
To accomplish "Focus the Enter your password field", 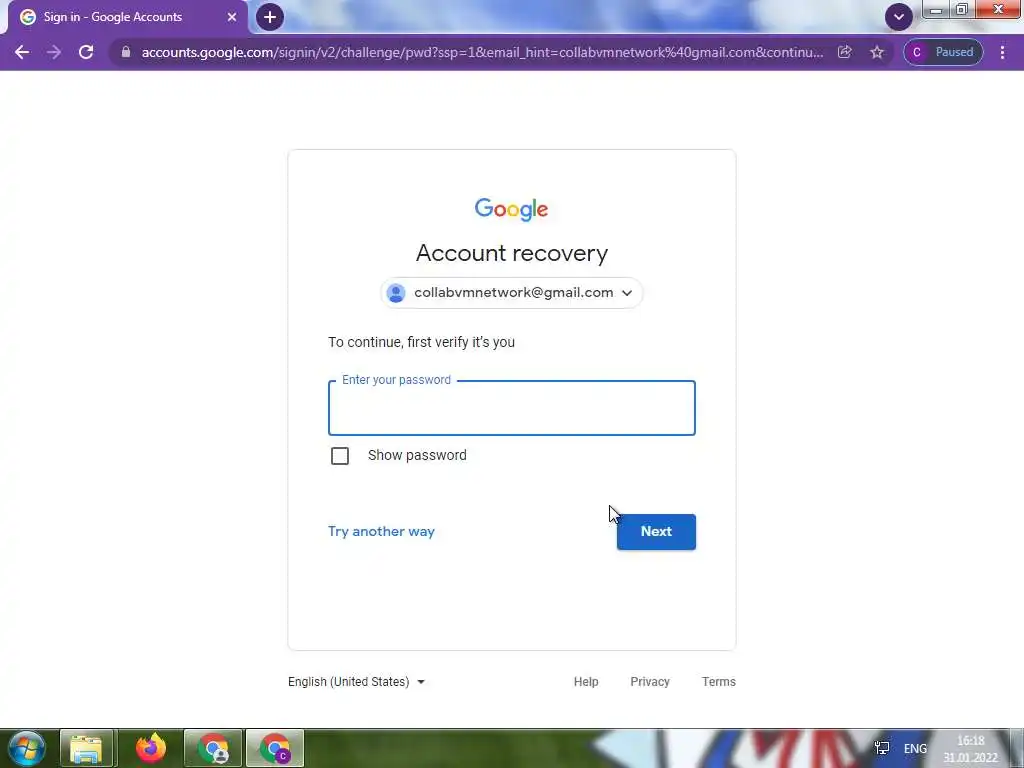I will pyautogui.click(x=511, y=408).
